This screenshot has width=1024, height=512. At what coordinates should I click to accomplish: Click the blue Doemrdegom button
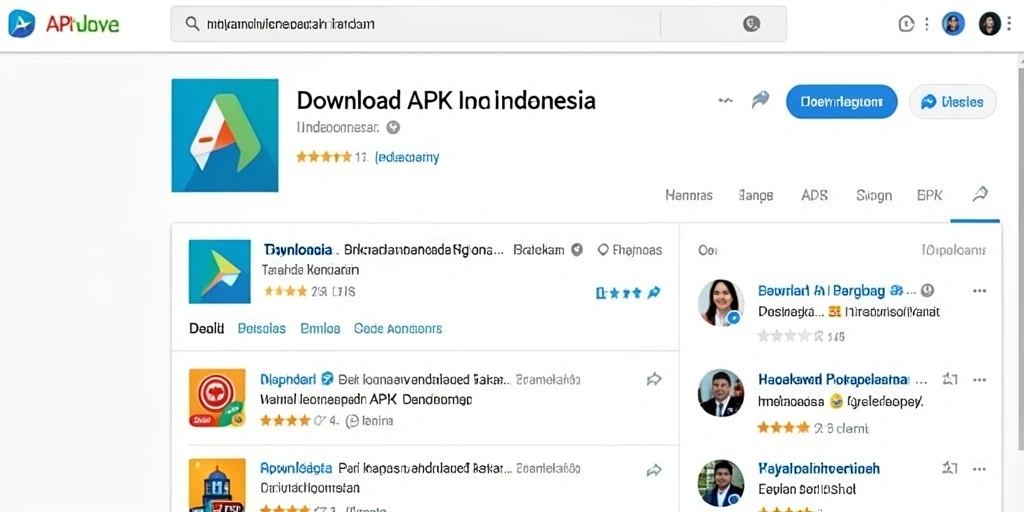click(x=841, y=102)
